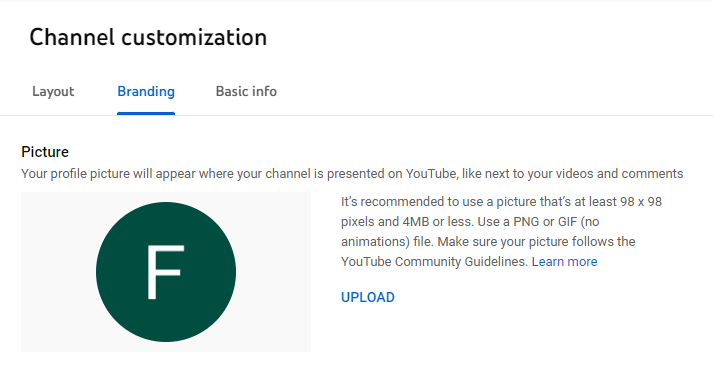713x372 pixels.
Task: Click the green F profile avatar
Action: tap(166, 272)
